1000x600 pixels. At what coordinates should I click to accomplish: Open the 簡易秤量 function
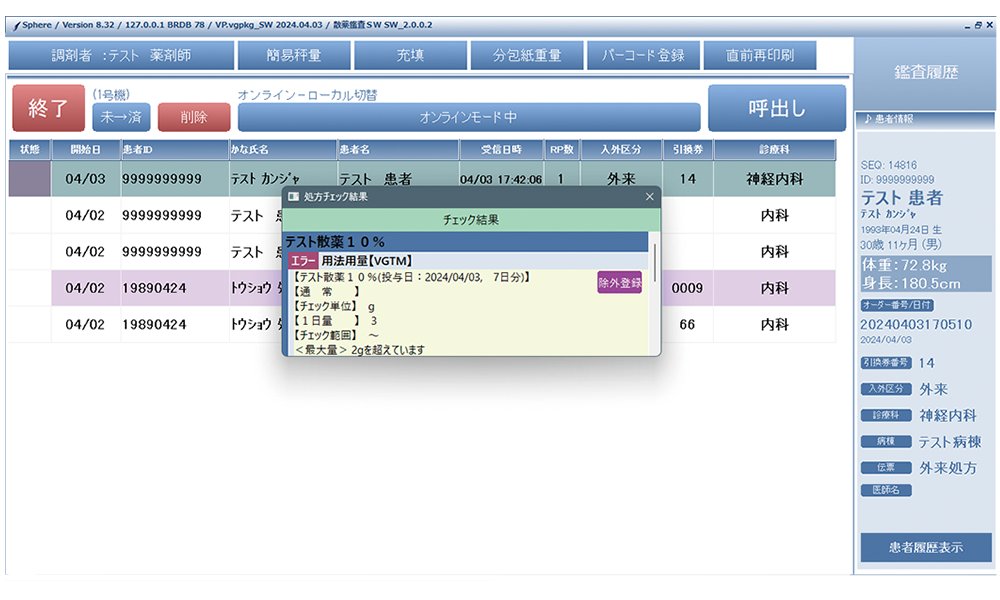coord(294,55)
